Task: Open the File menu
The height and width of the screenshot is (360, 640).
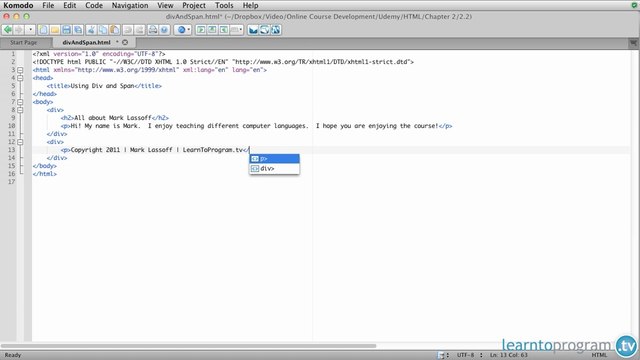Action: 48,5
